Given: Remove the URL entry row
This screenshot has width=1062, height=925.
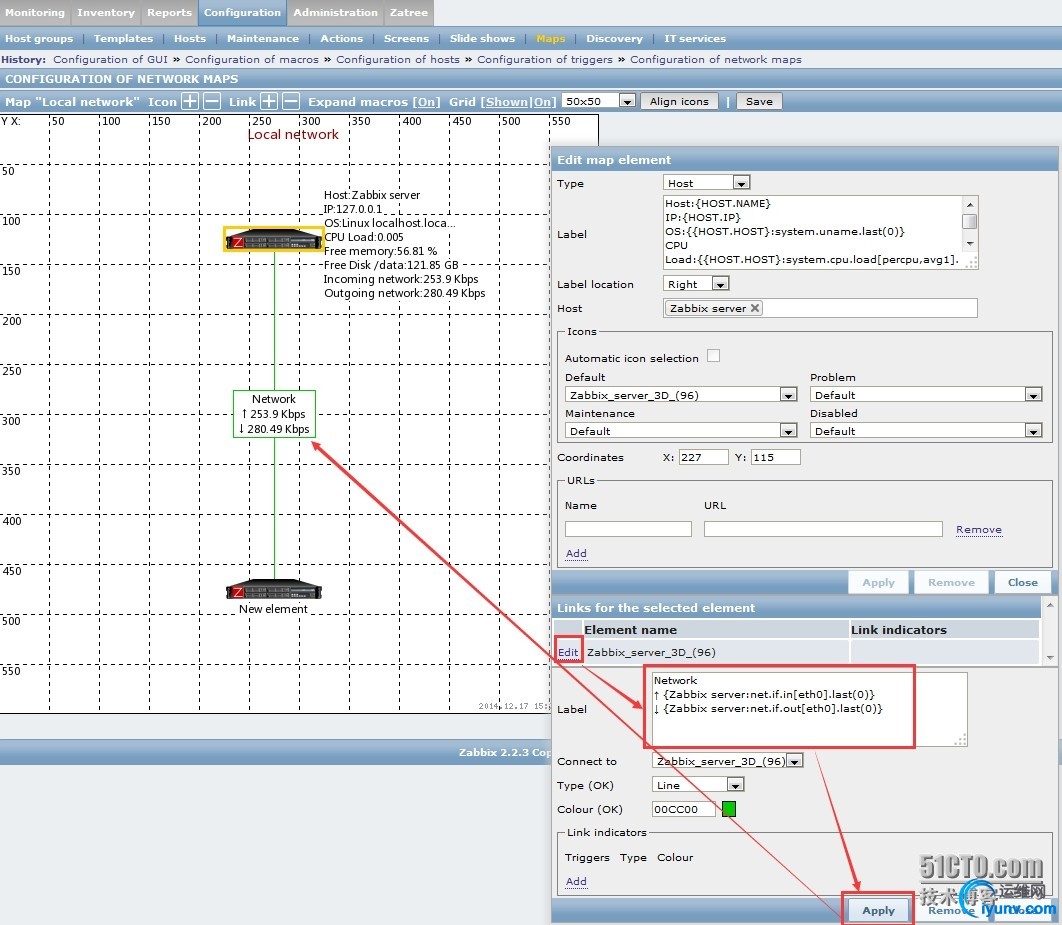Looking at the screenshot, I should click(x=979, y=530).
